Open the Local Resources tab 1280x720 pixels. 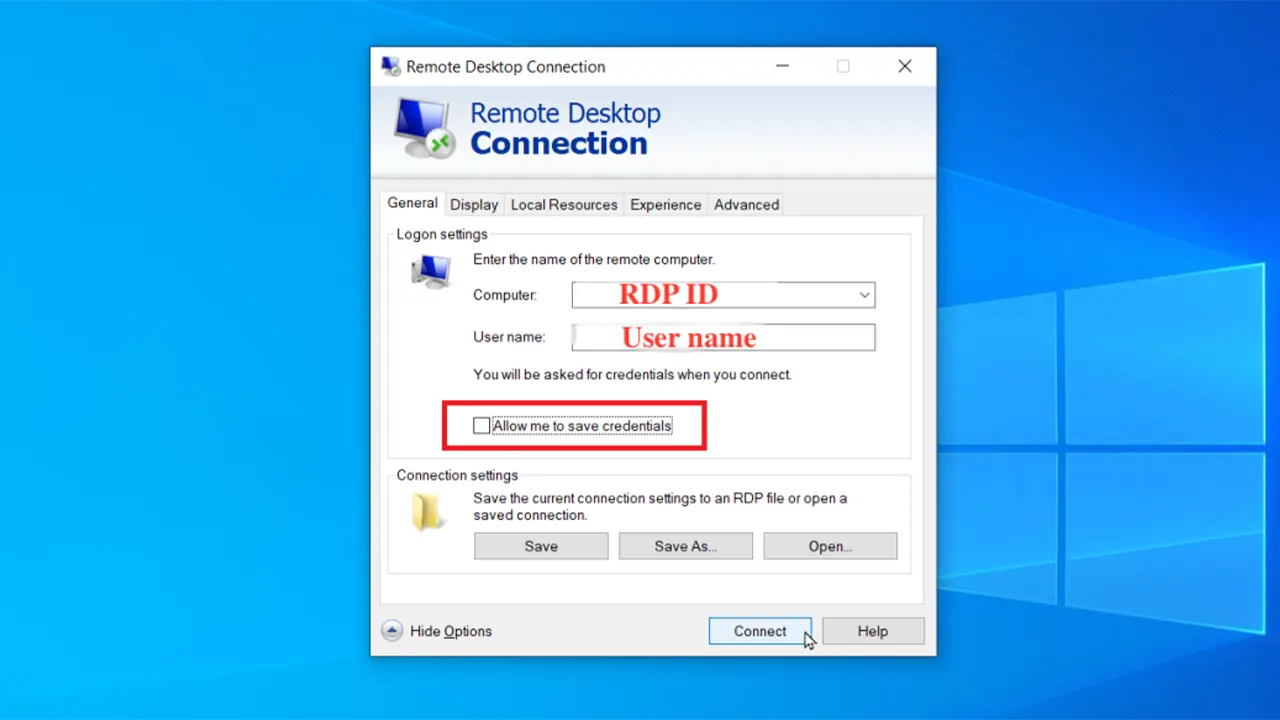click(x=564, y=205)
